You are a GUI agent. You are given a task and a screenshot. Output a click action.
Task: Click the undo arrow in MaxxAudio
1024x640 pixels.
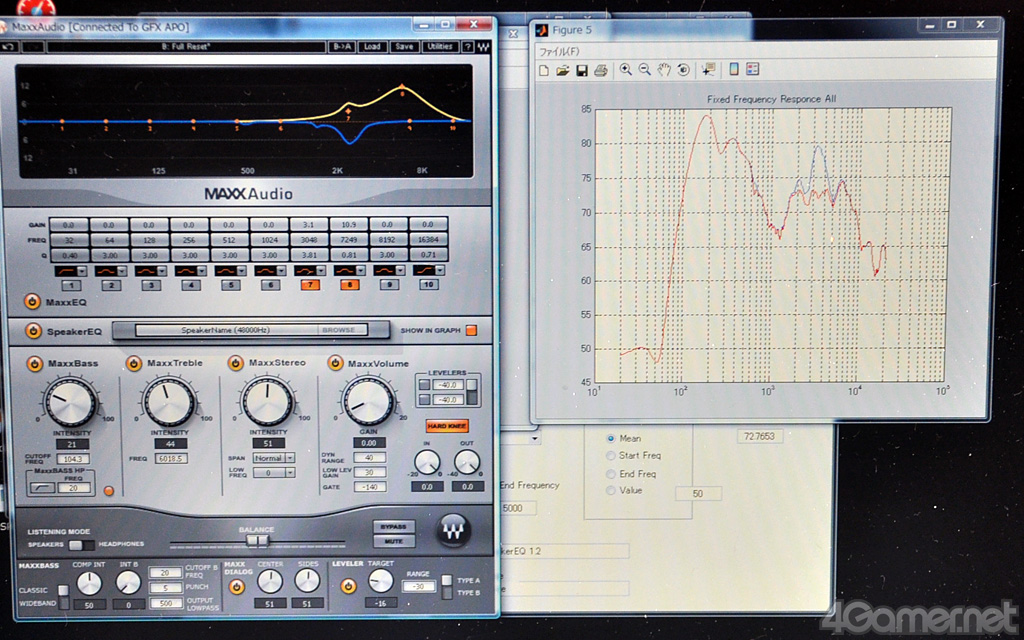[x=9, y=46]
